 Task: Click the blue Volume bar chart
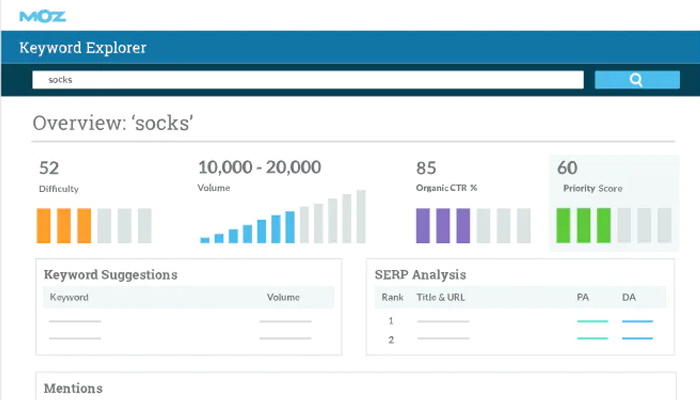[x=283, y=217]
